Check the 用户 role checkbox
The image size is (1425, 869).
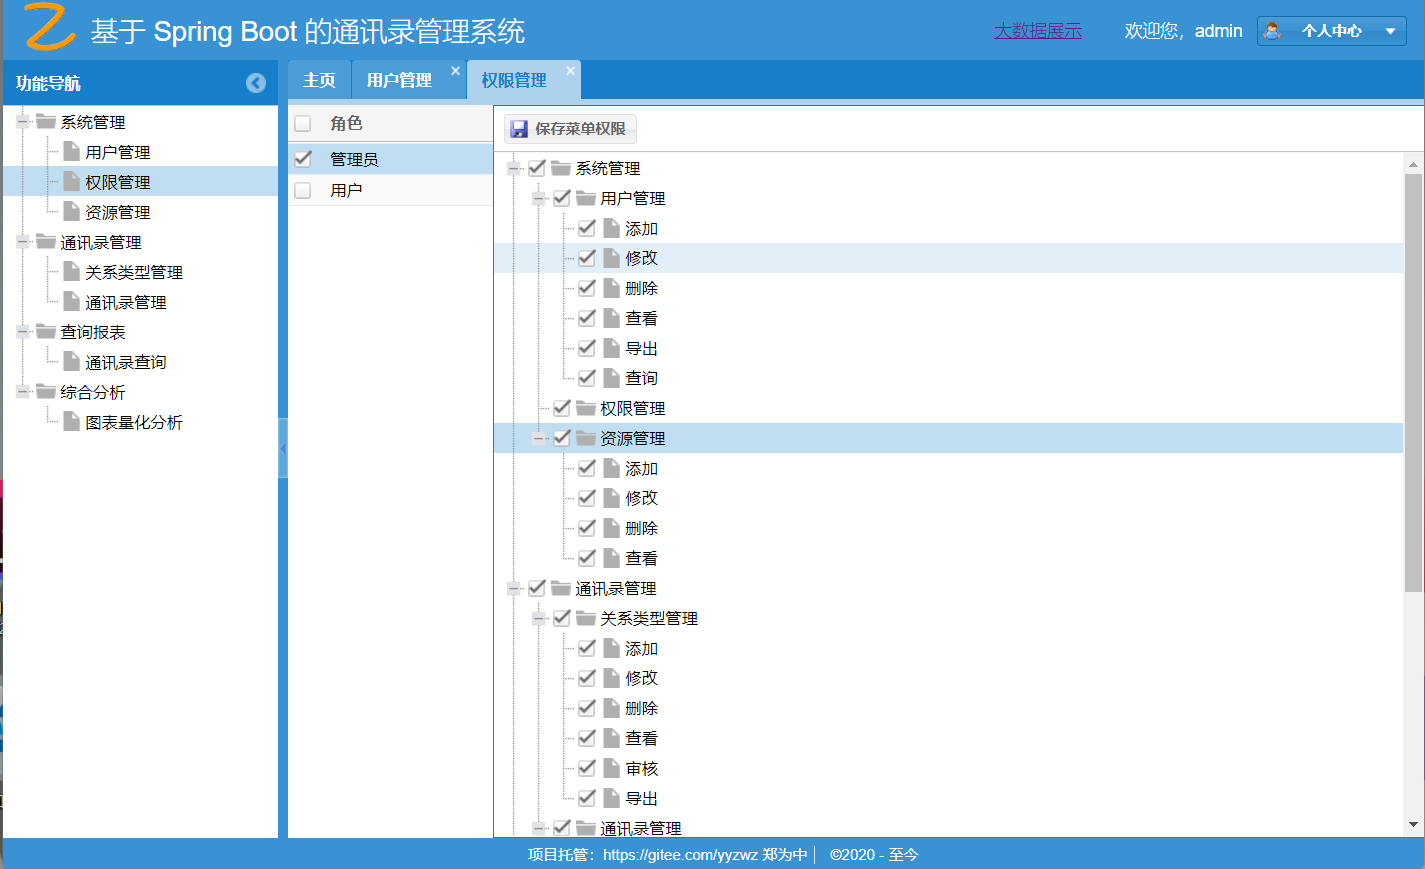click(x=303, y=190)
